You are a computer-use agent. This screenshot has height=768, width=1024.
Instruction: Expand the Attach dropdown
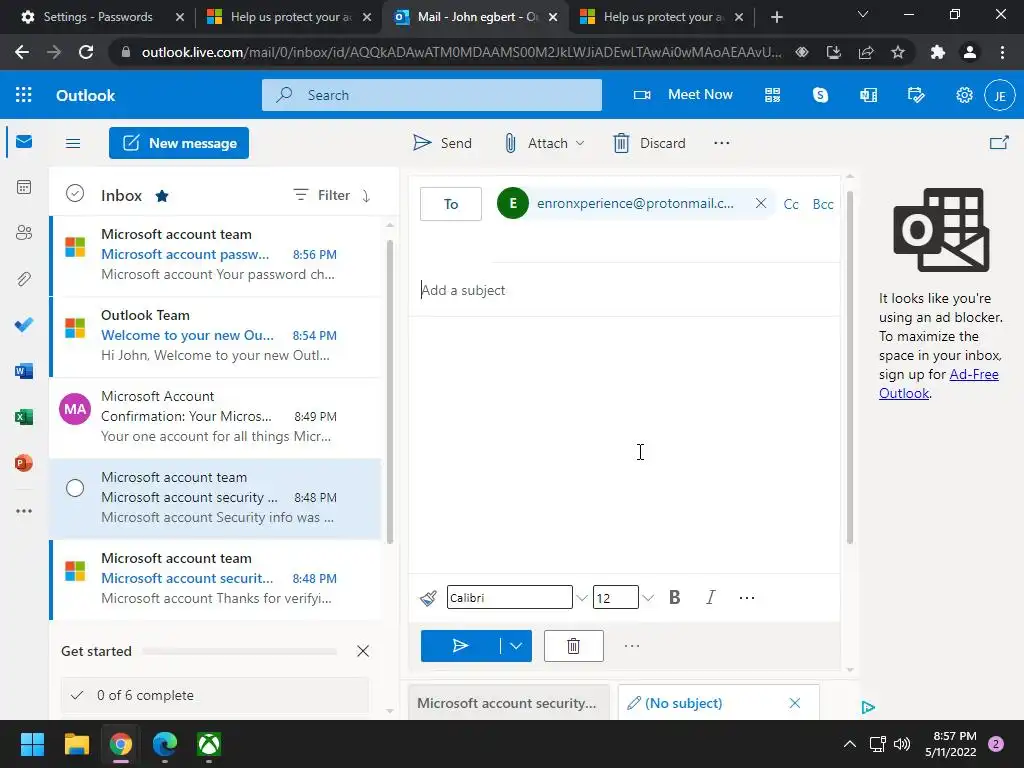pos(580,143)
